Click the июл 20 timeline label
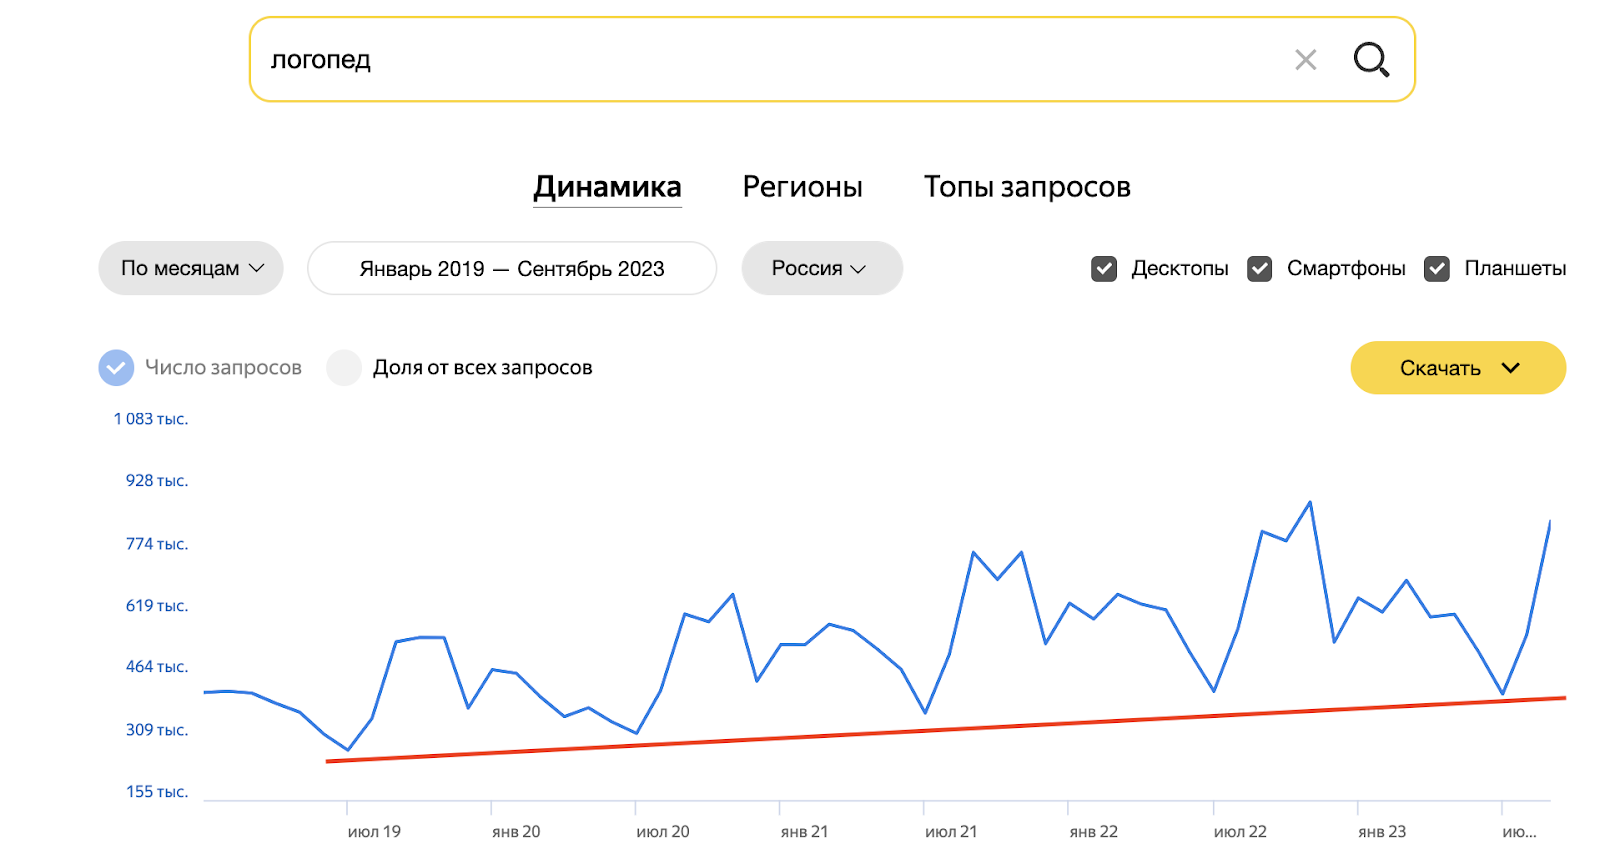 [x=663, y=832]
